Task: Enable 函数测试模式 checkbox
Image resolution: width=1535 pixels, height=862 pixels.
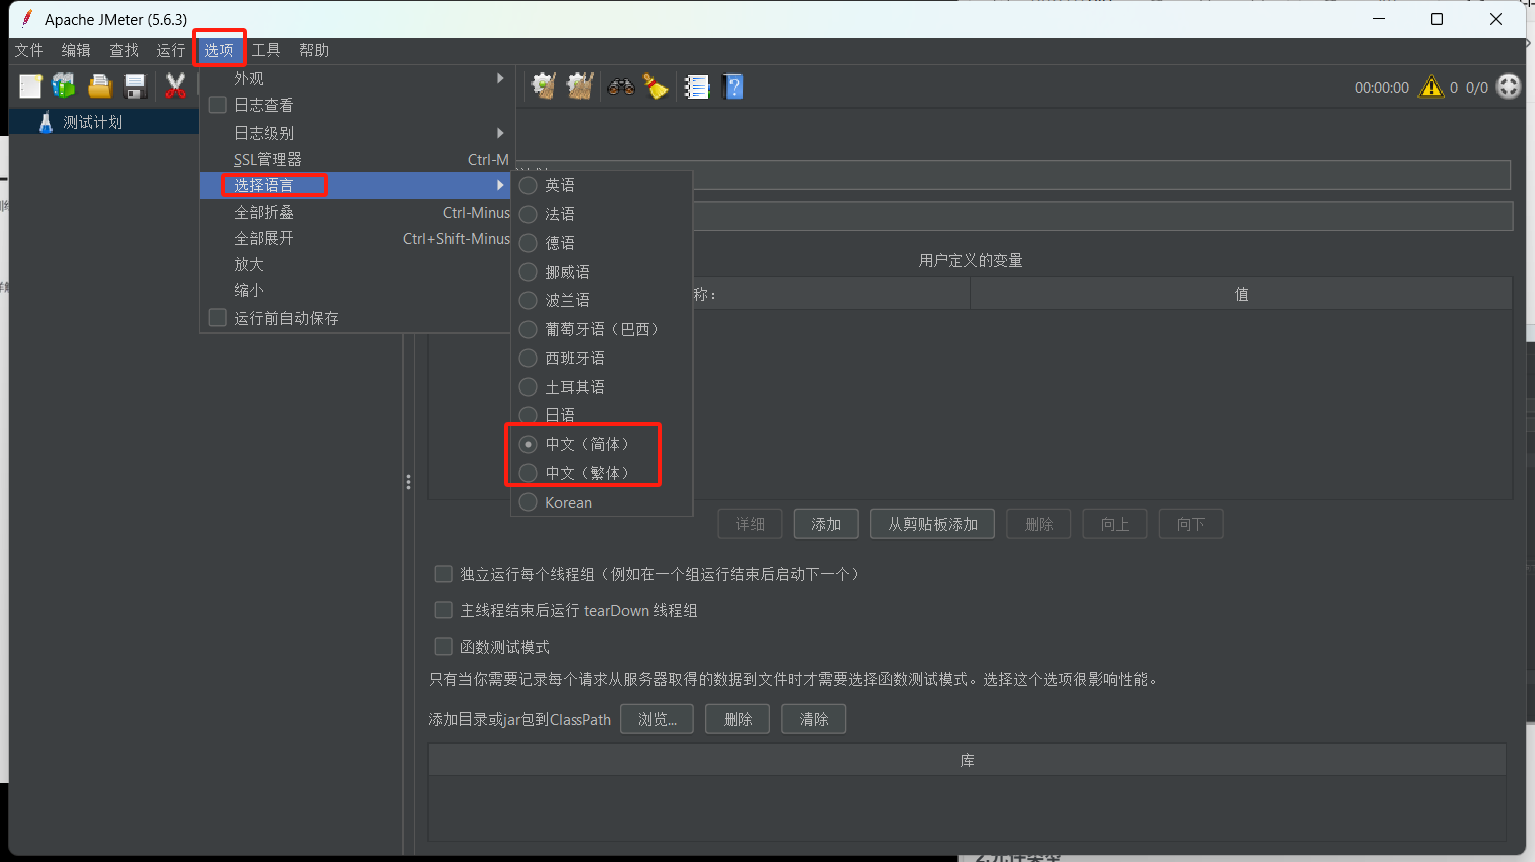Action: (x=443, y=646)
